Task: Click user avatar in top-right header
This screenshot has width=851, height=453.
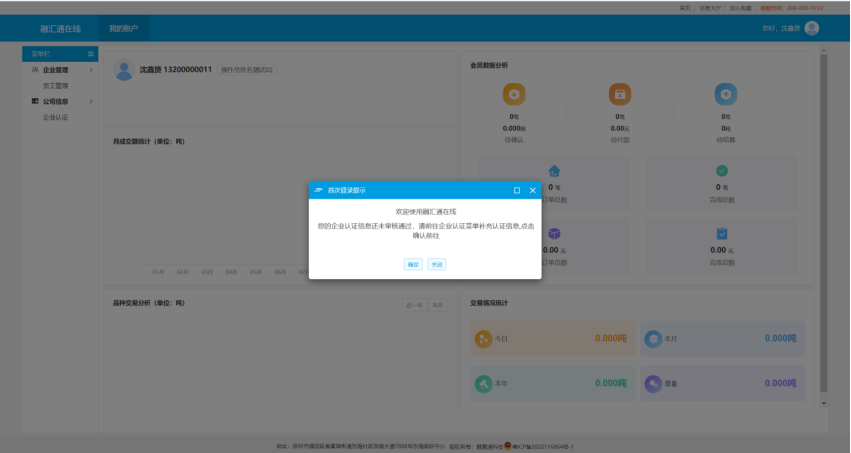Action: coord(812,28)
